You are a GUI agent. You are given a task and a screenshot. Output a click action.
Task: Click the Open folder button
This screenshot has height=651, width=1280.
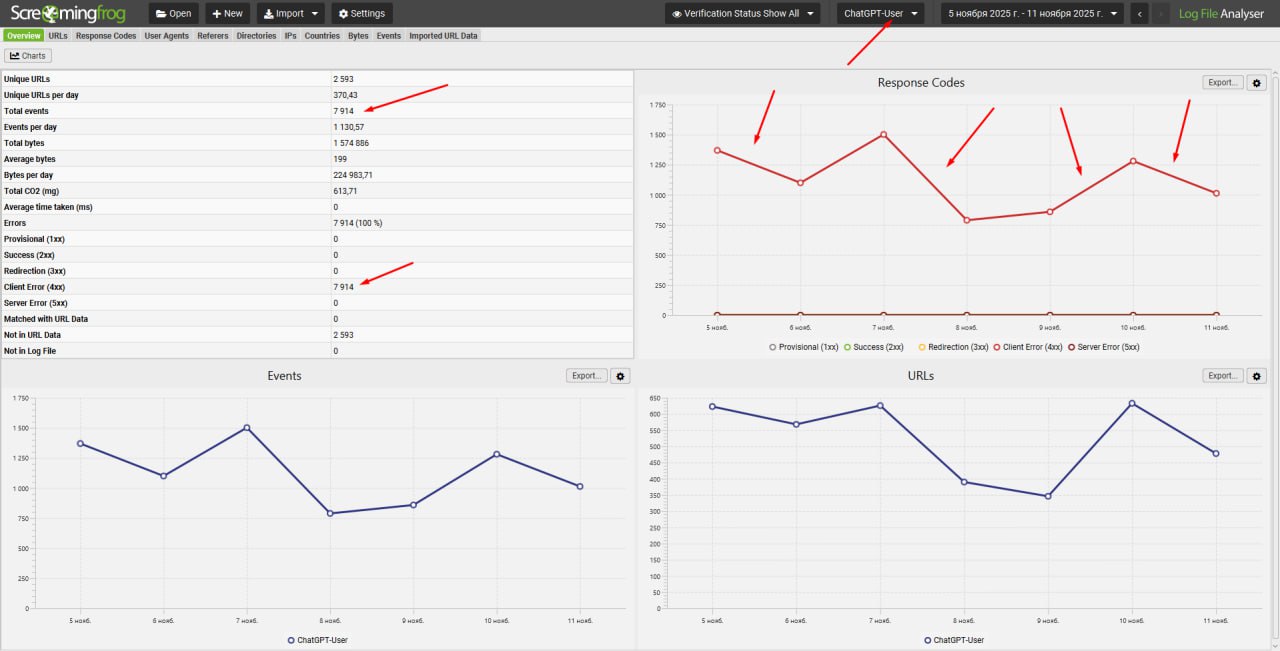(173, 14)
